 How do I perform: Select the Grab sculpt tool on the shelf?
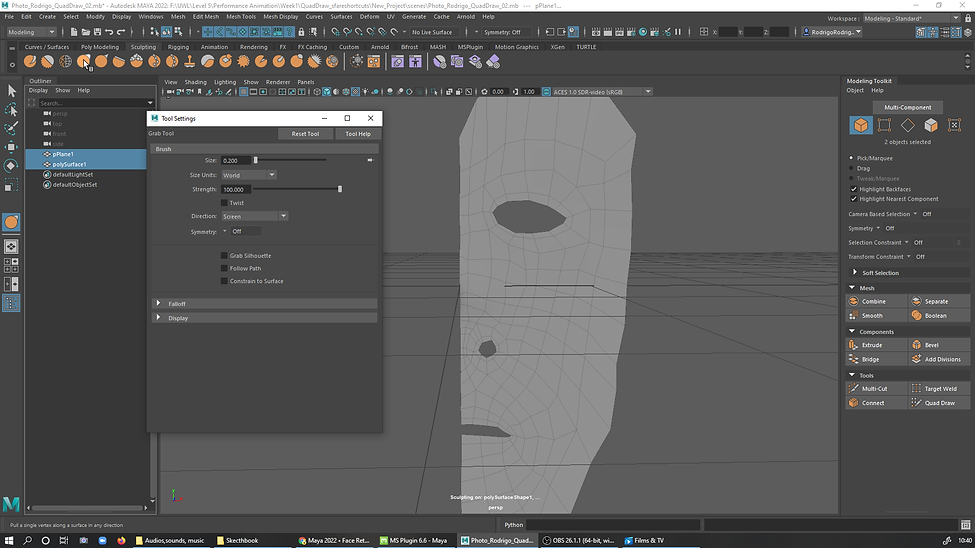coord(83,61)
